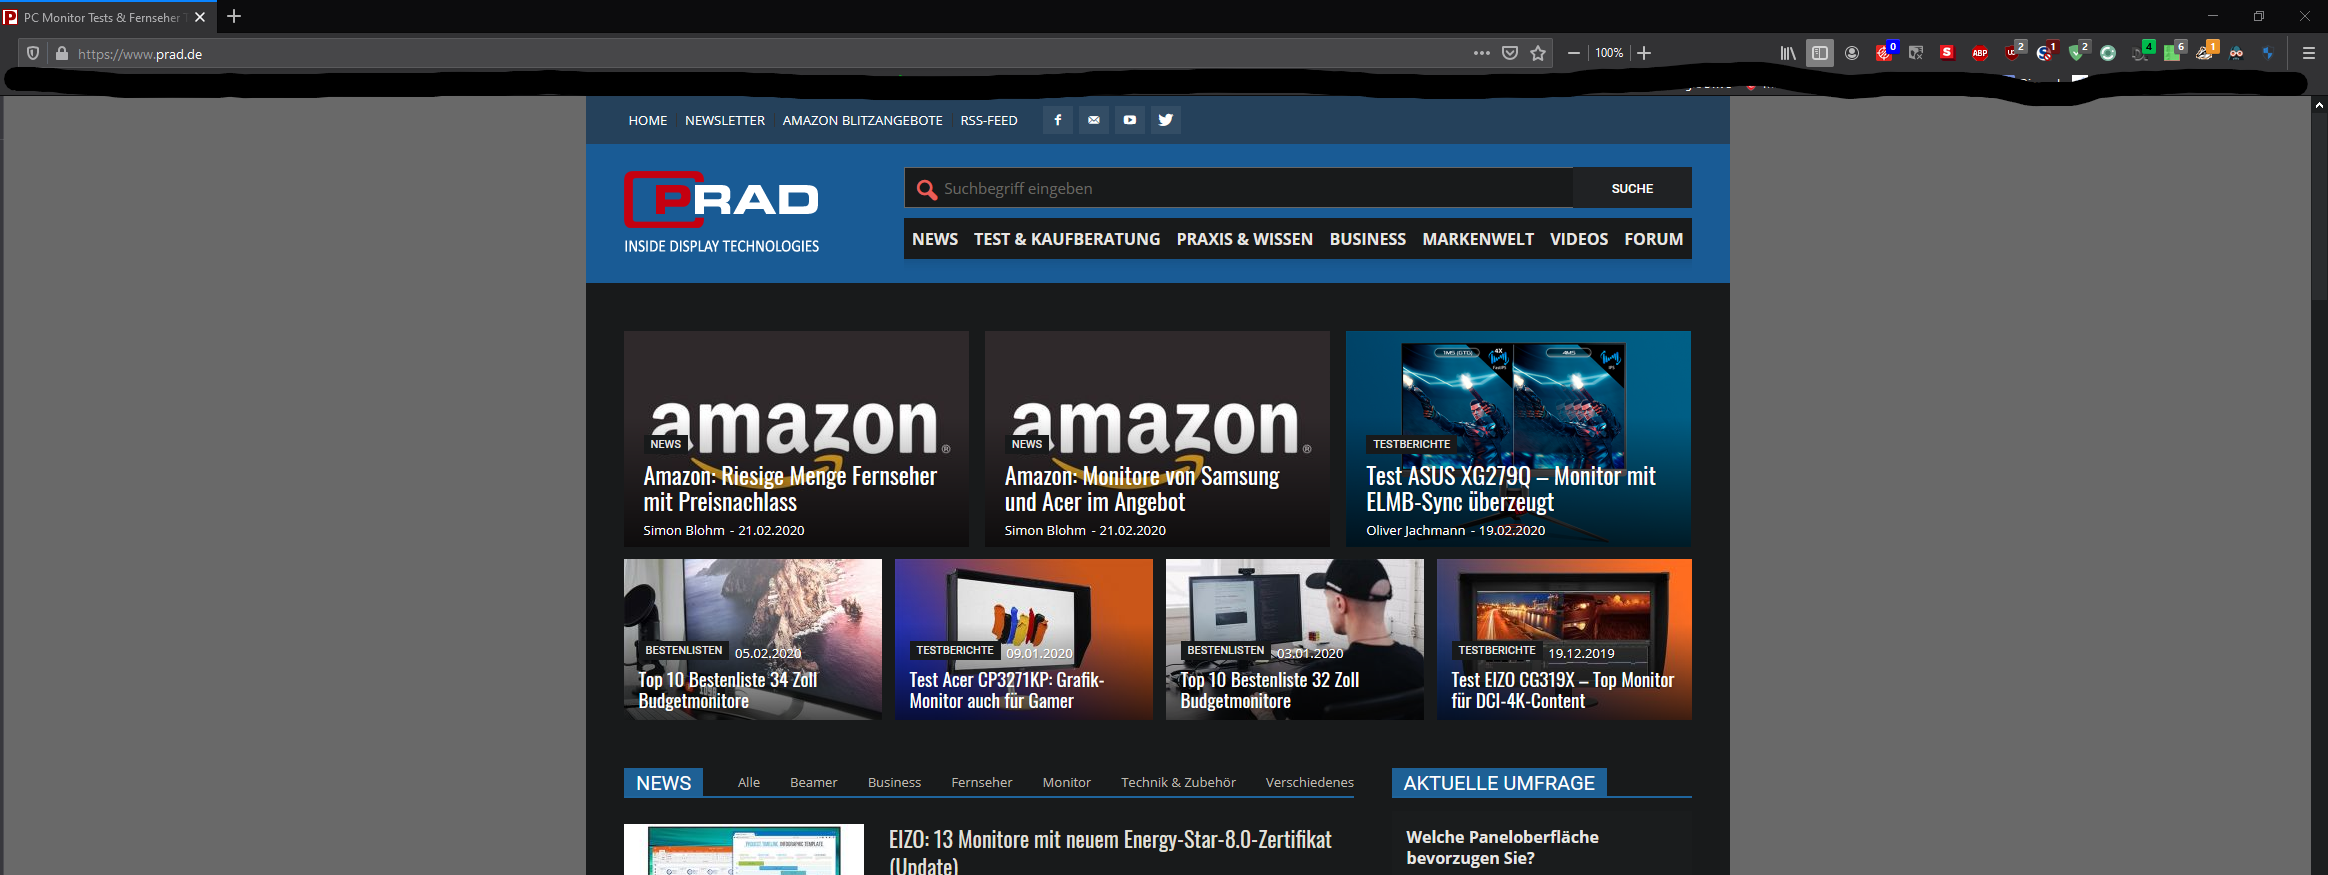Click the extension icon with orange badge 1

(x=2205, y=51)
